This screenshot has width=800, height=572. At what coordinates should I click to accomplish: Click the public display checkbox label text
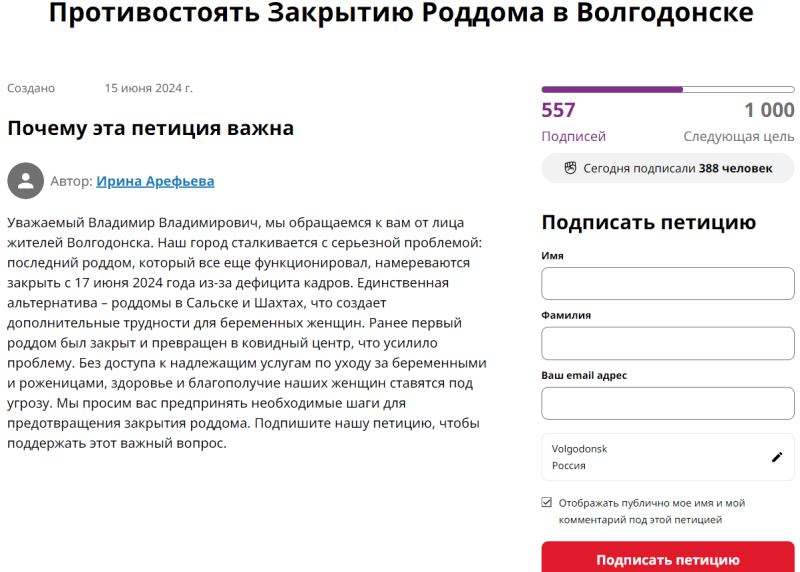coord(652,511)
